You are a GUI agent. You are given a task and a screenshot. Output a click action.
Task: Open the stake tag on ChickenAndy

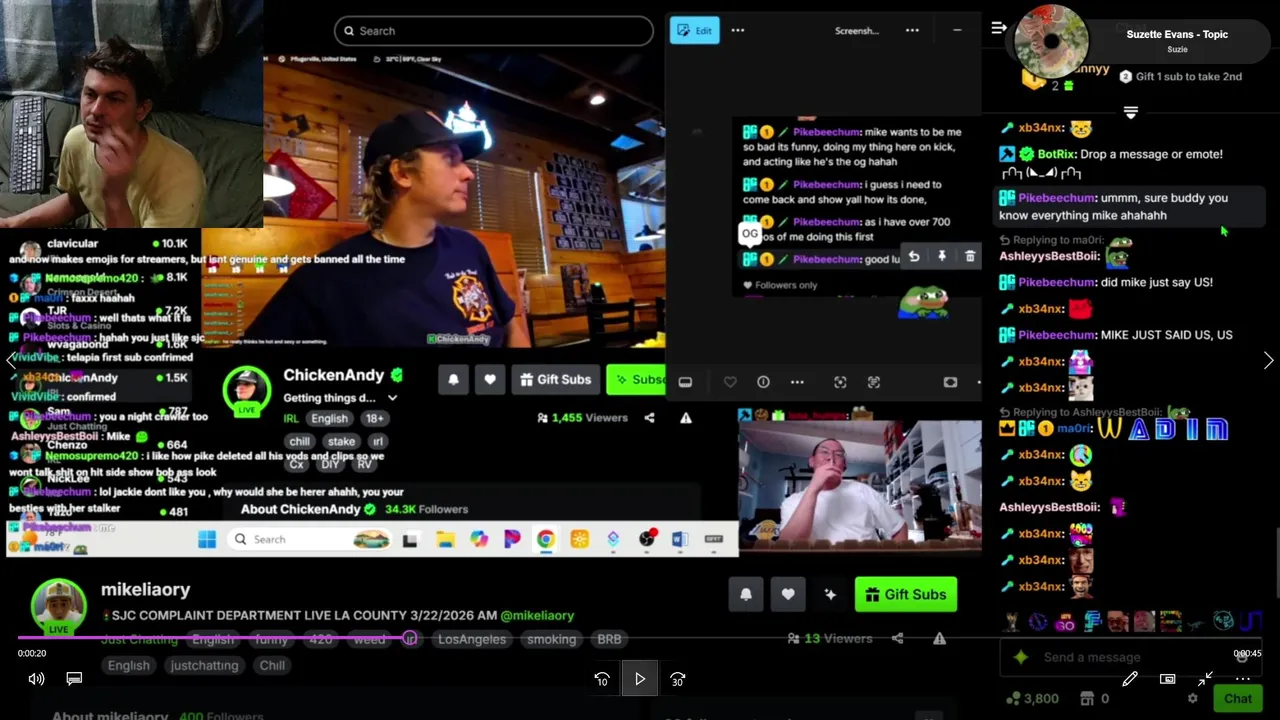click(341, 441)
